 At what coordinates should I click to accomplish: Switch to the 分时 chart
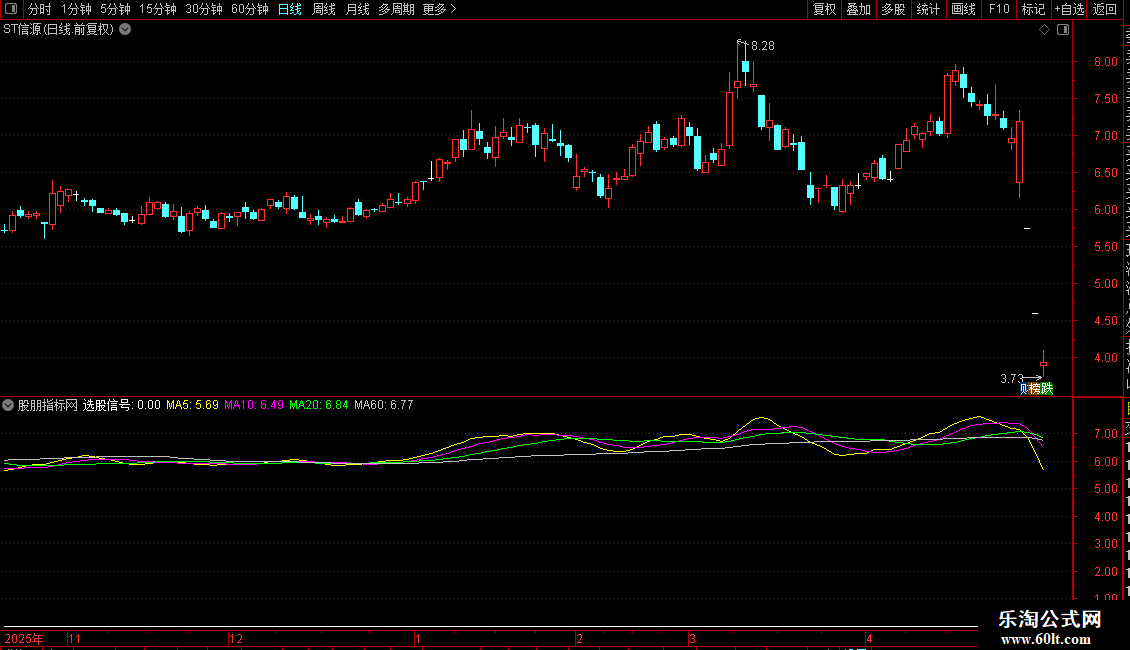click(40, 9)
